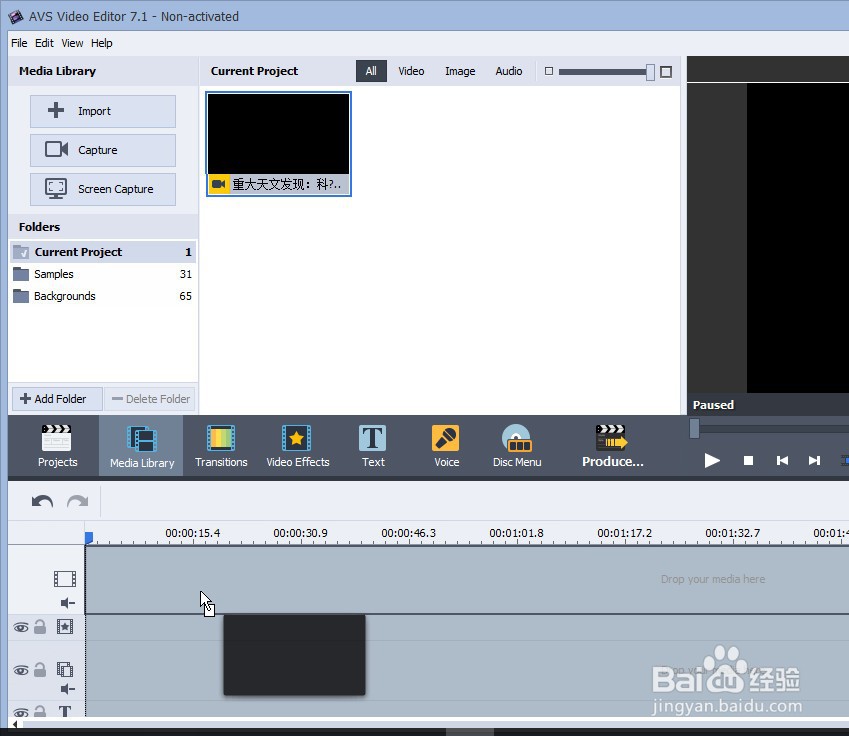This screenshot has width=849, height=736.
Task: Click the small thumbnail size icon
Action: point(548,71)
